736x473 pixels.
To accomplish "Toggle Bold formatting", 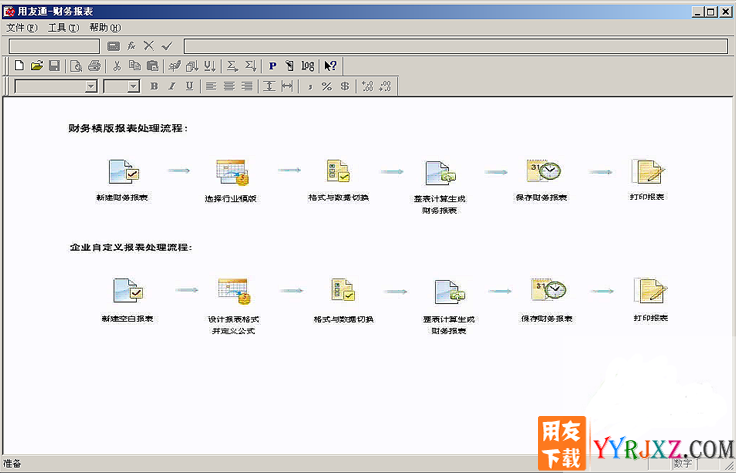I will click(x=154, y=86).
